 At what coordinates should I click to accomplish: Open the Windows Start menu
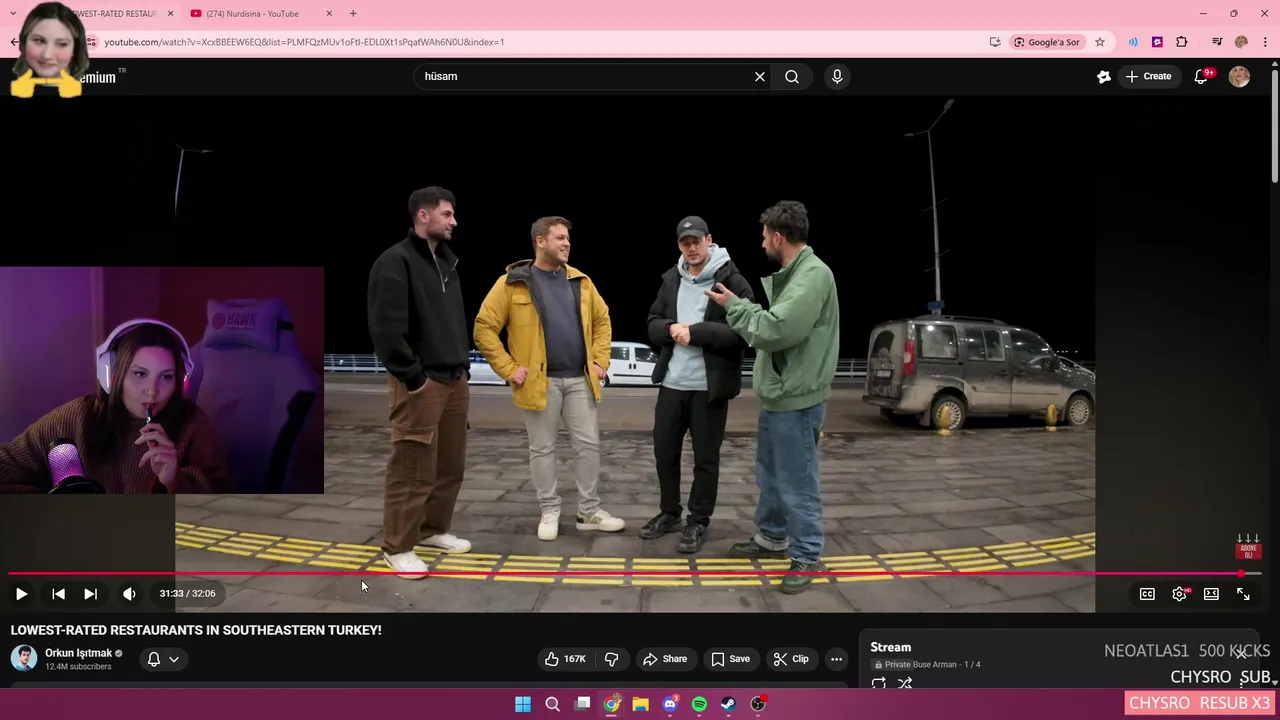point(523,704)
